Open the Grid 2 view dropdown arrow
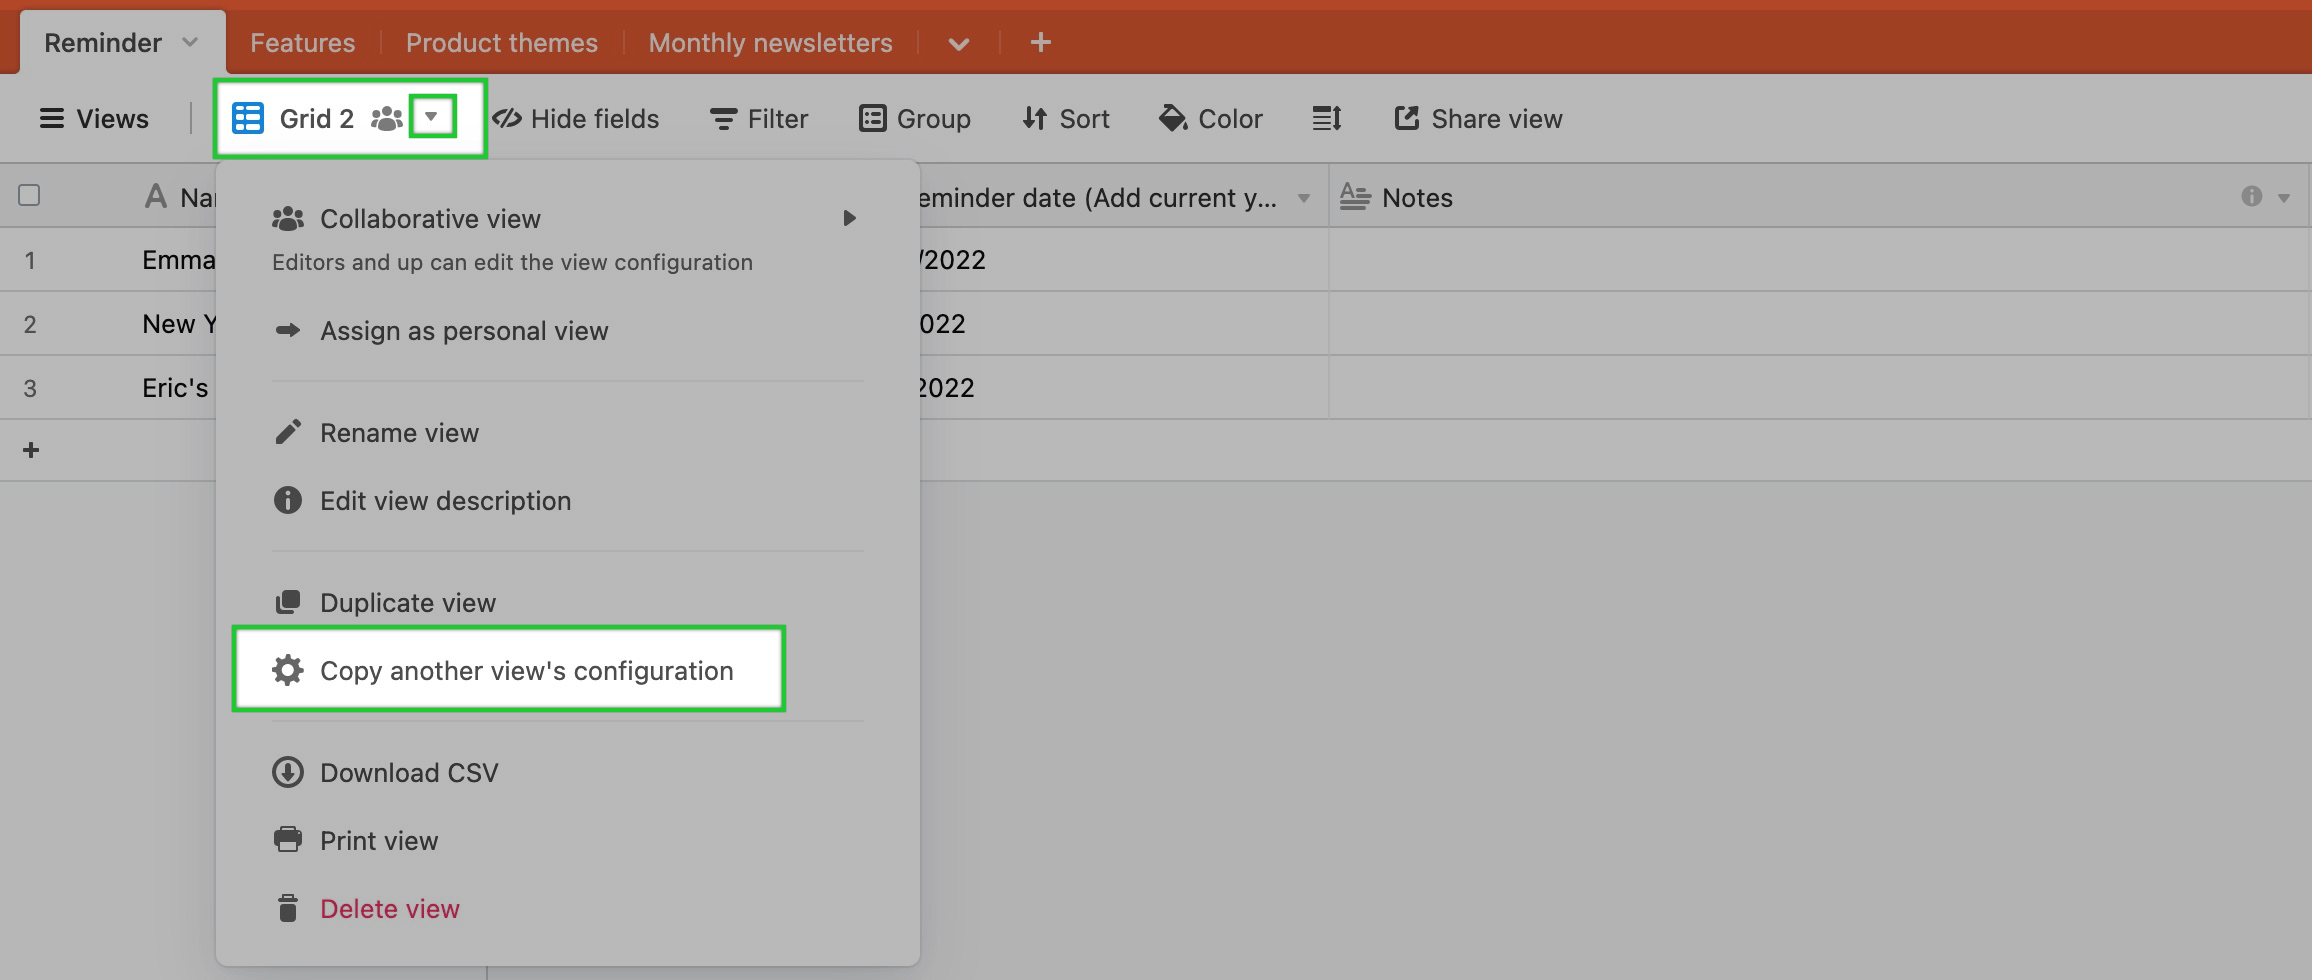The image size is (2312, 980). 431,117
